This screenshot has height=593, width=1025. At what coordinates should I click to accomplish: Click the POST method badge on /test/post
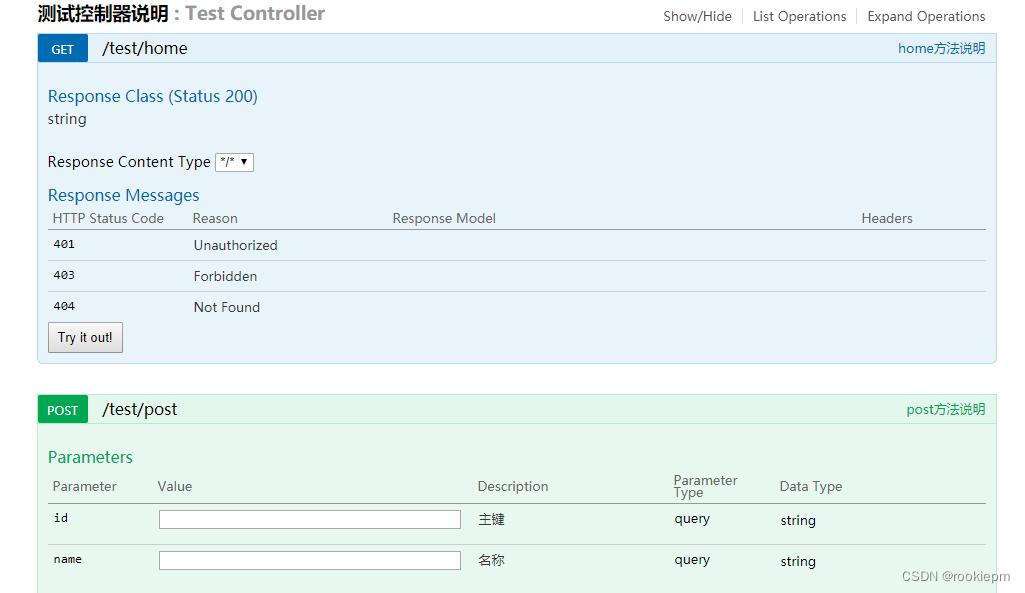click(x=62, y=410)
